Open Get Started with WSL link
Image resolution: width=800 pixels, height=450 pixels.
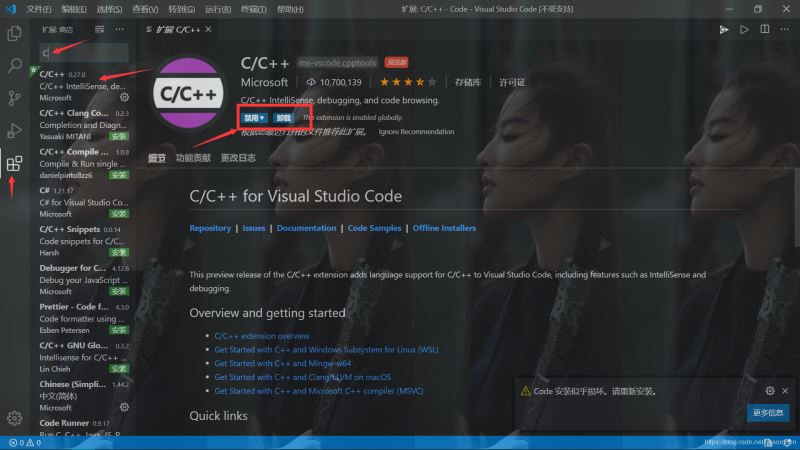(x=326, y=349)
